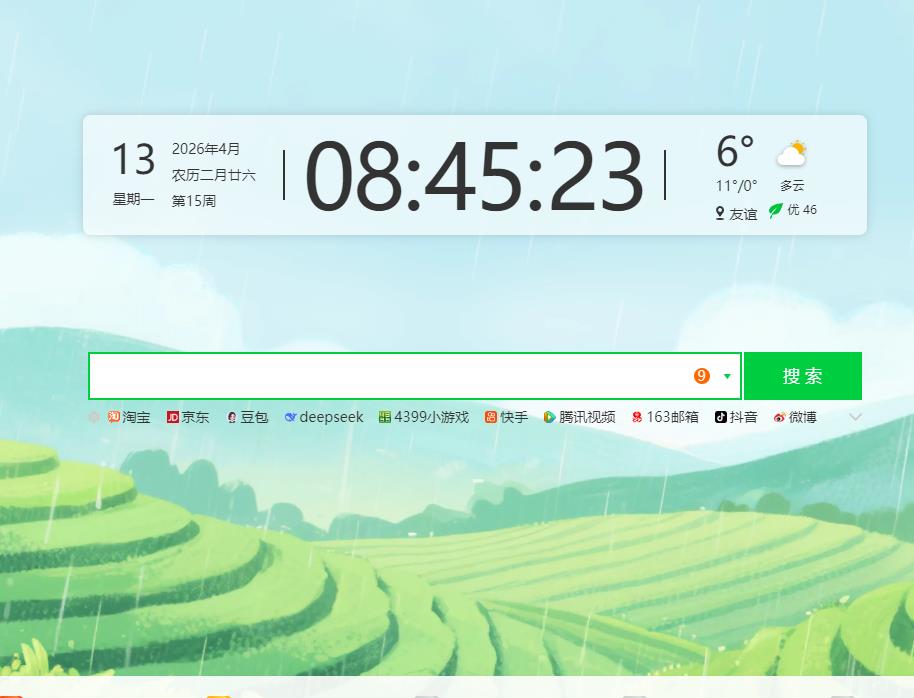Click the 08:45:23 clock display
This screenshot has height=698, width=914.
point(474,176)
